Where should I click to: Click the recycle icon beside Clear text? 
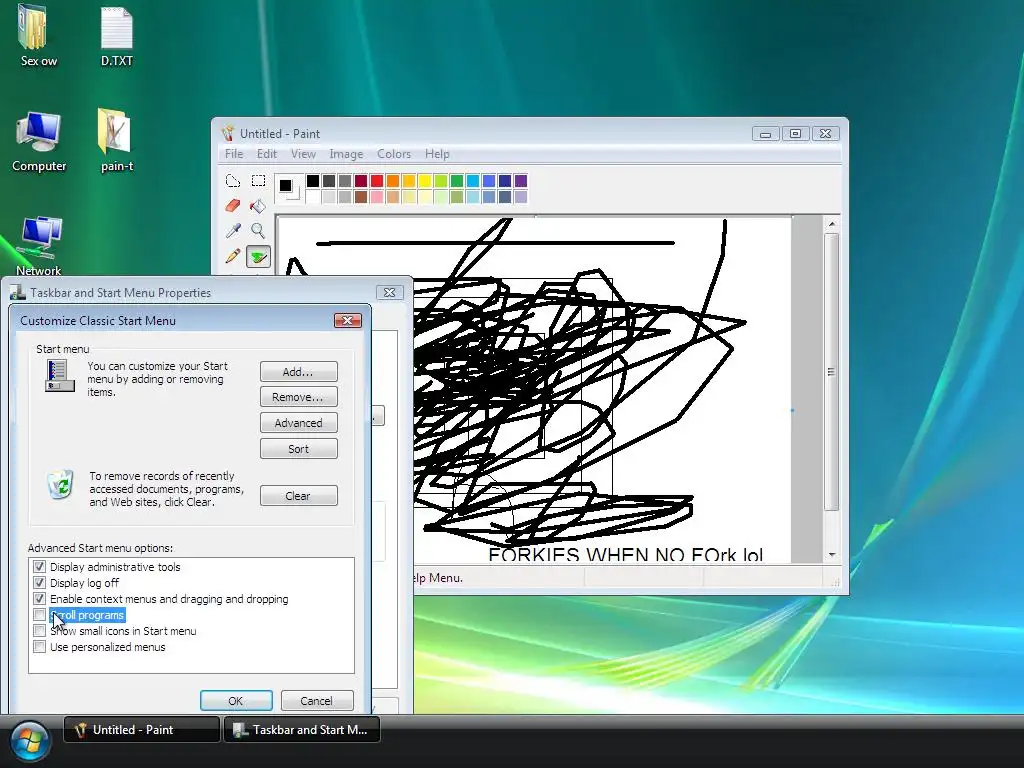point(61,485)
